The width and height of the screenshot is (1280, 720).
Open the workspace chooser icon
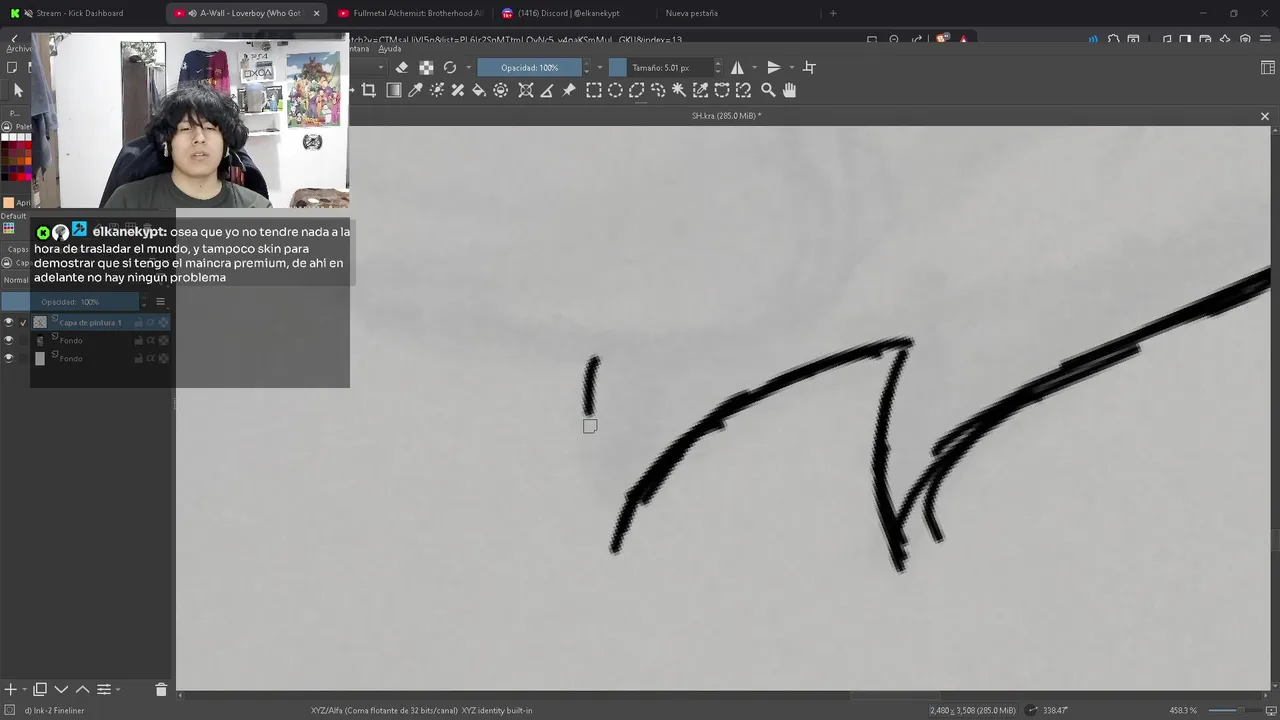(1268, 67)
